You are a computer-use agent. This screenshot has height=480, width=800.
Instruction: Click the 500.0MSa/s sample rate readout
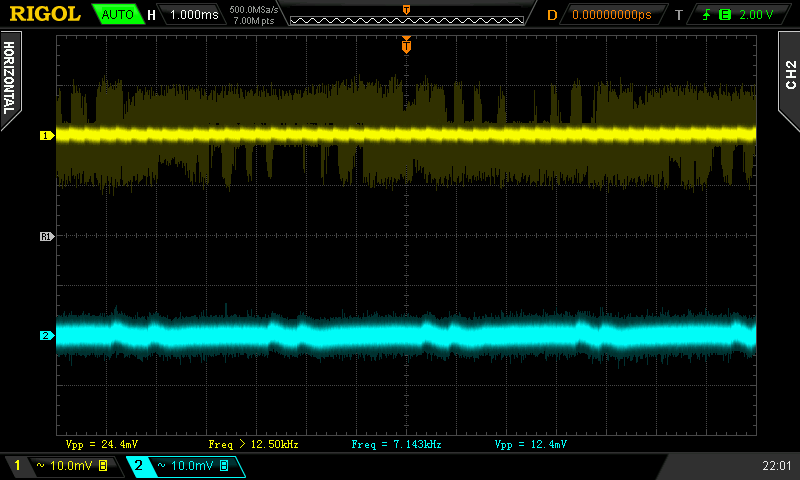coord(254,10)
